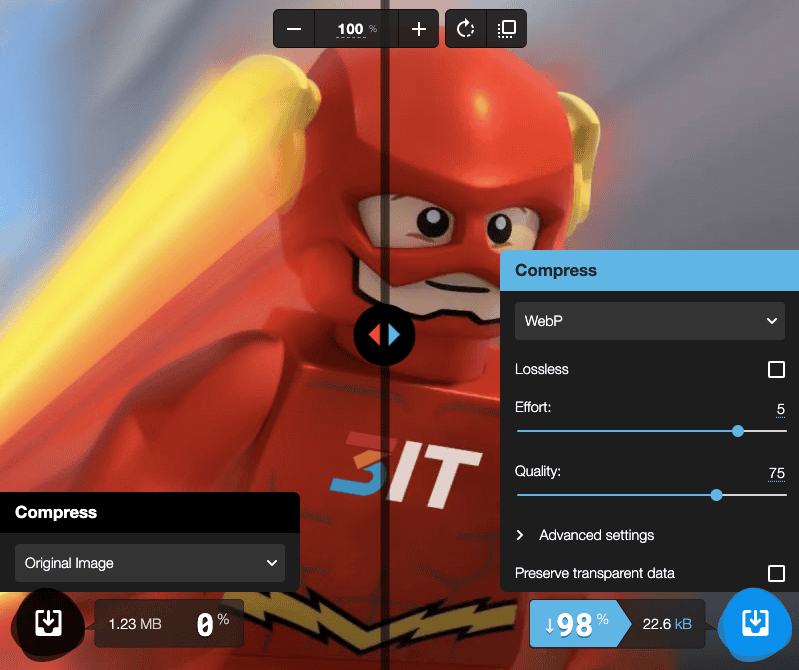Grab the center split-view comparison handle
799x670 pixels.
[384, 335]
